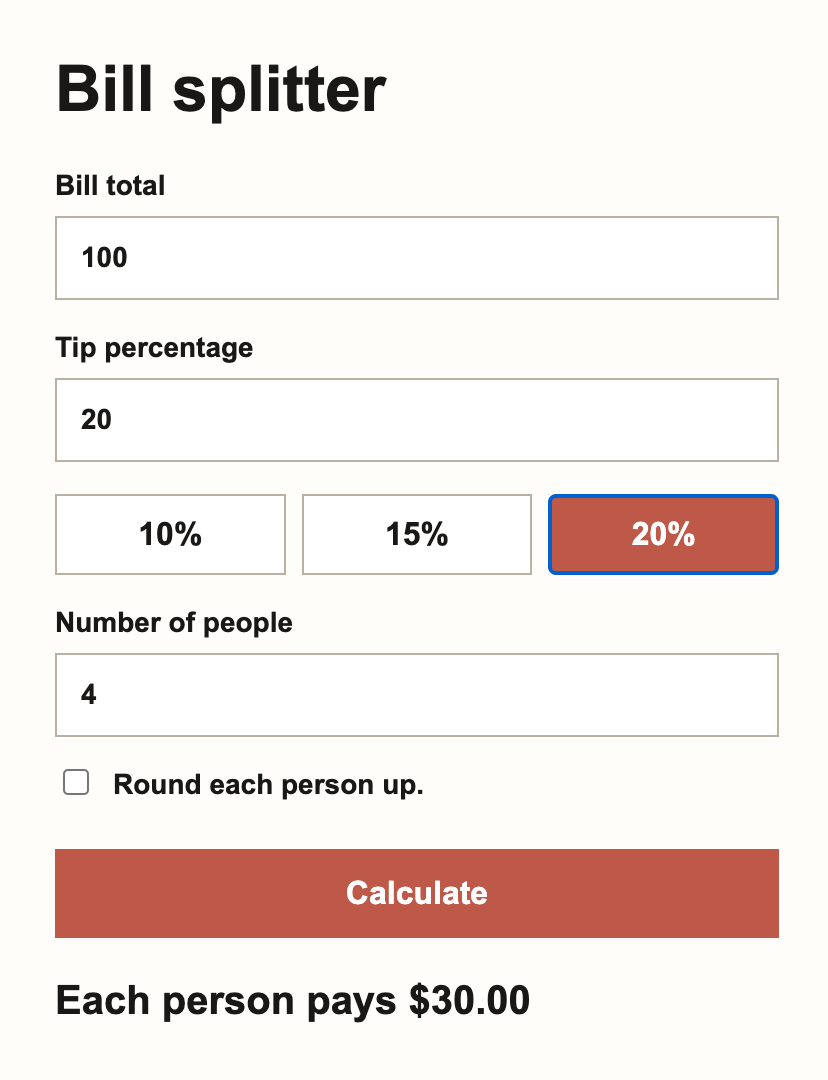Place cursor on the value 4 in Number of people
Image resolution: width=828 pixels, height=1080 pixels.
tap(88, 694)
